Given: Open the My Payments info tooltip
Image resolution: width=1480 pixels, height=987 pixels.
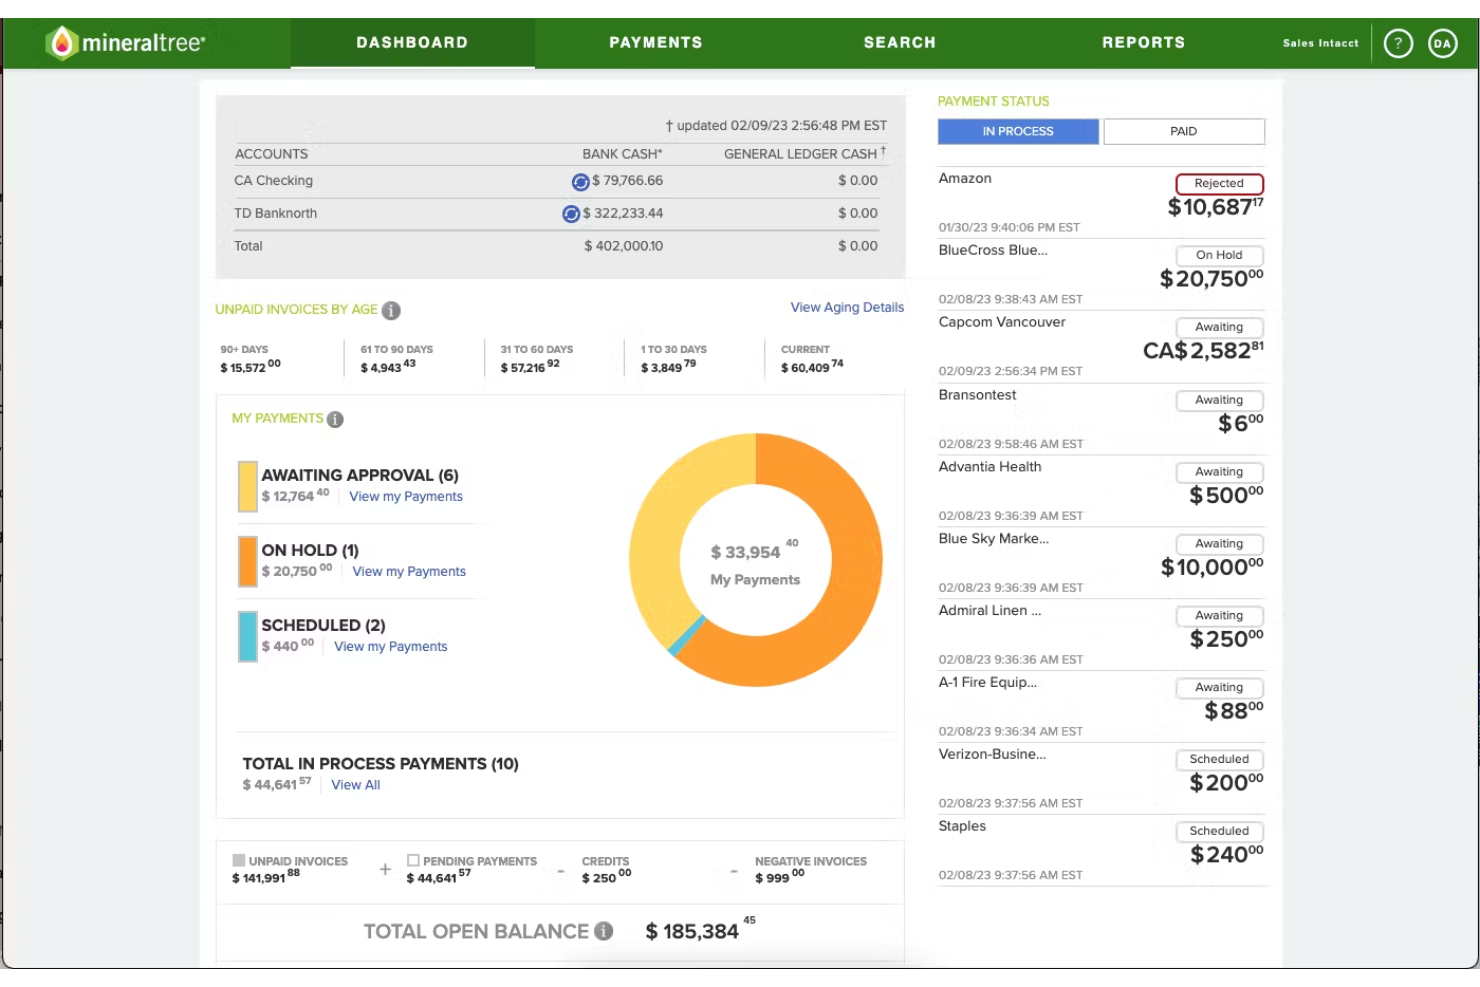Looking at the screenshot, I should pyautogui.click(x=333, y=418).
